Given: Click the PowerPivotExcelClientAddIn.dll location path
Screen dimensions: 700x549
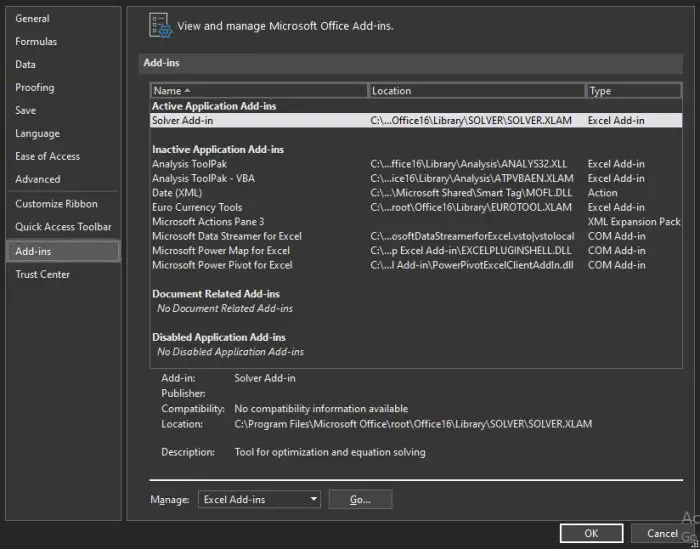Looking at the screenshot, I should coord(472,265).
